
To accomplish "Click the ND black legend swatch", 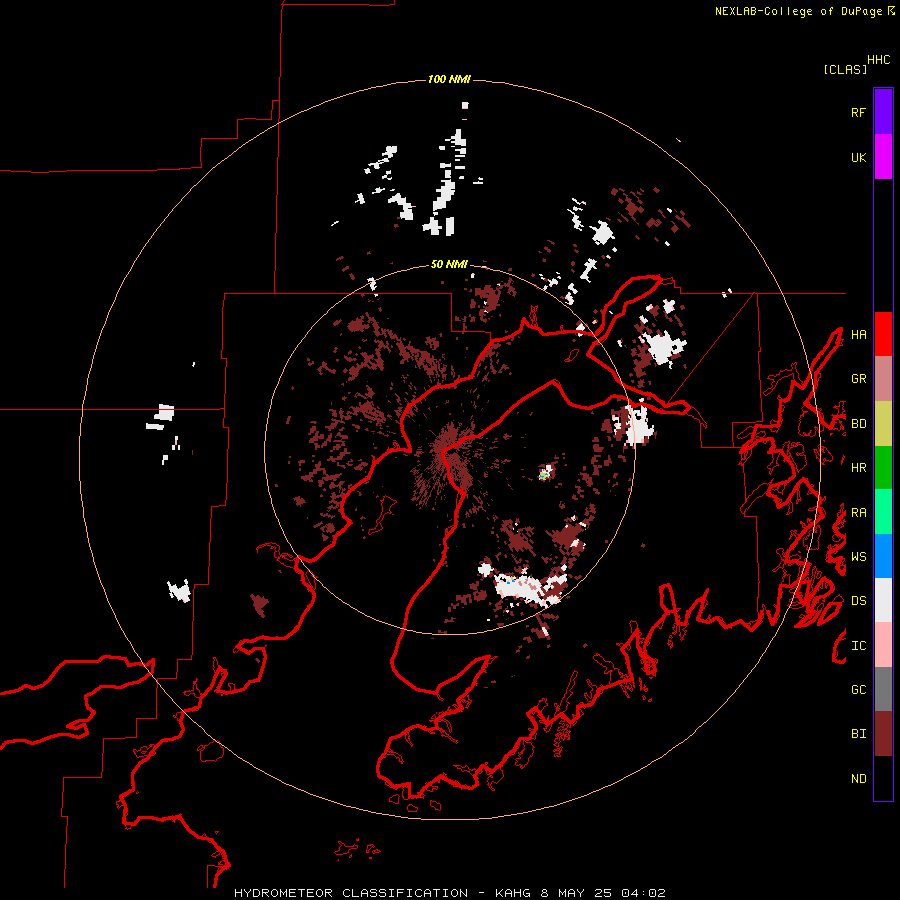I will click(x=883, y=778).
